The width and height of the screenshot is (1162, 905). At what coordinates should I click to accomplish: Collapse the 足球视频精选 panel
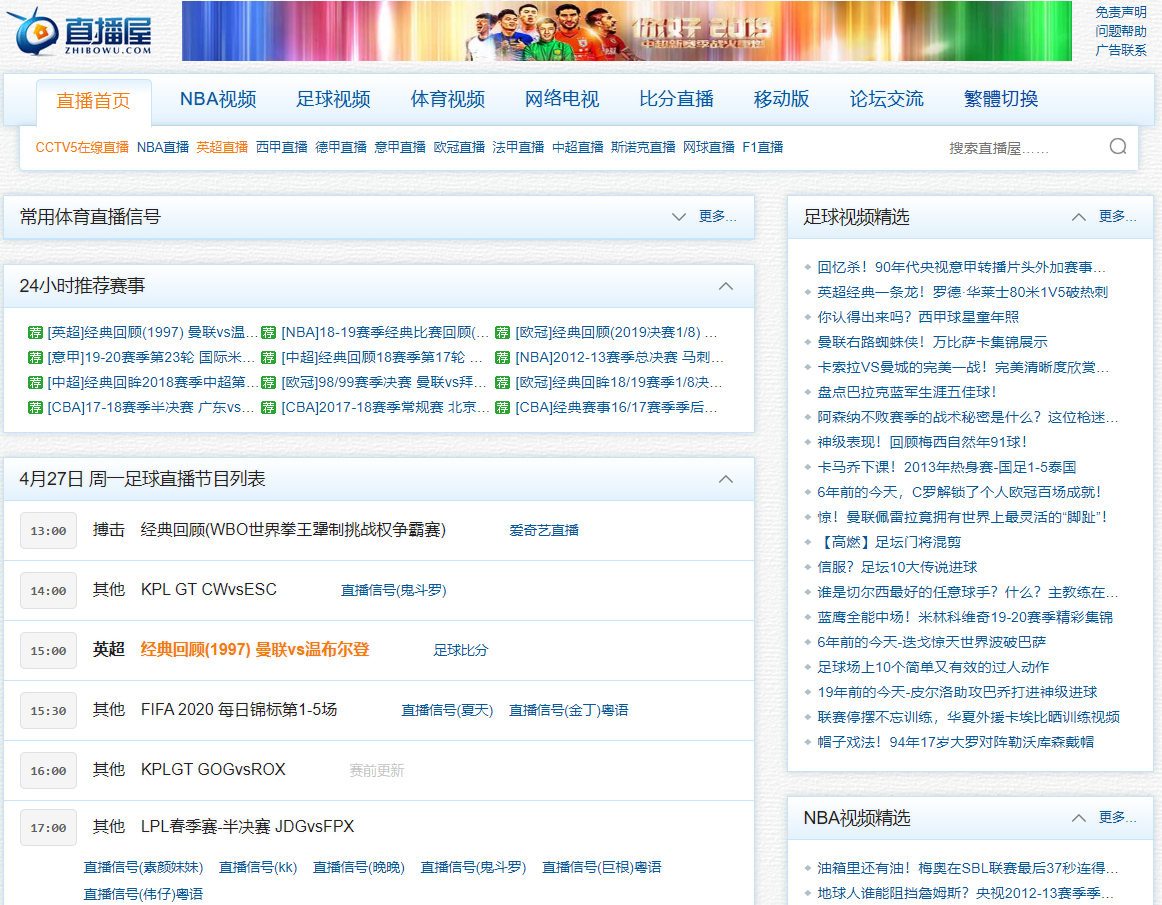pyautogui.click(x=1078, y=217)
